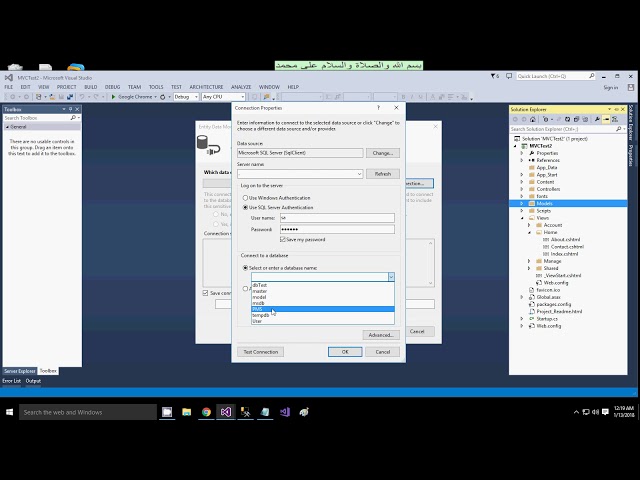Click the browser refresh icon in main toolbar
This screenshot has width=640, height=480.
(x=162, y=97)
